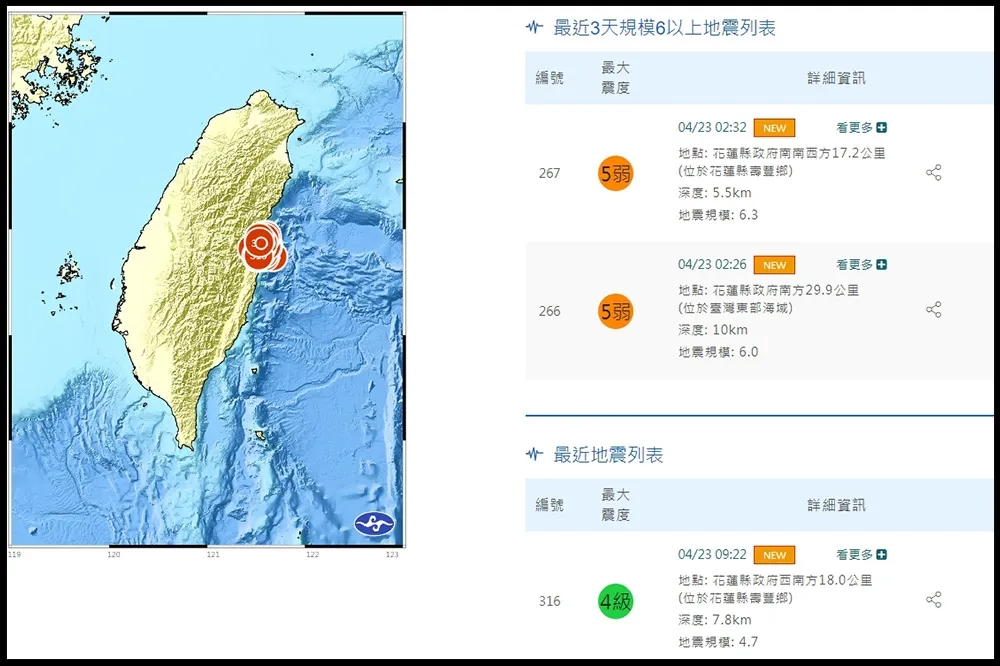
Task: Click report number 316 in the table
Action: pos(549,601)
